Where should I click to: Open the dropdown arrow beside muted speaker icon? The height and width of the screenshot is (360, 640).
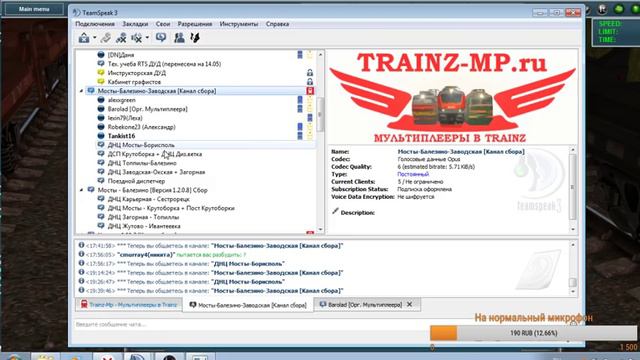coord(147,38)
